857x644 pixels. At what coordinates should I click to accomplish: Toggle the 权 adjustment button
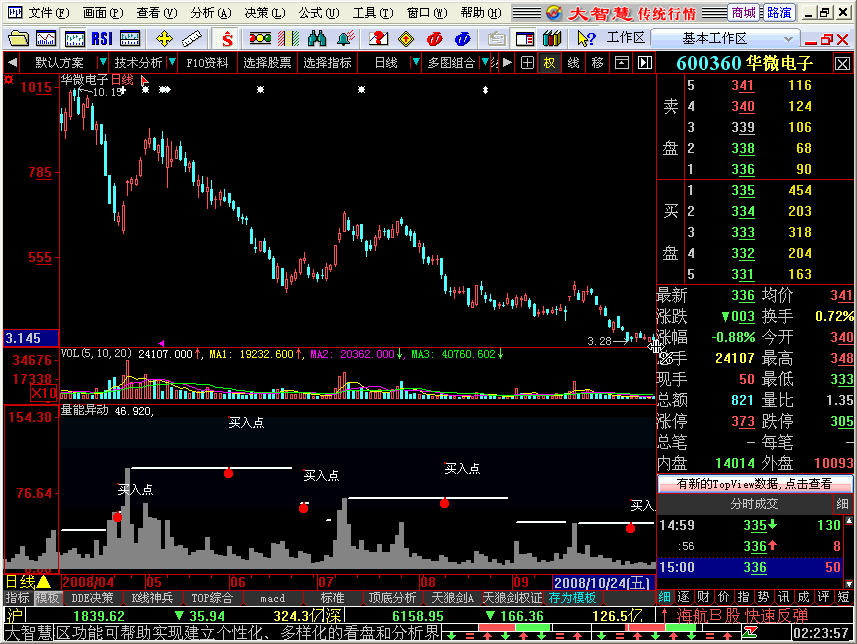coord(549,63)
